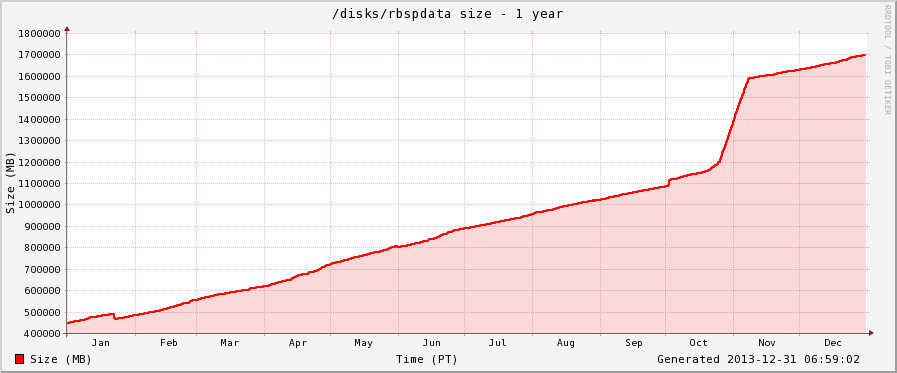The width and height of the screenshot is (897, 373).
Task: Click the Aug month label
Action: click(x=566, y=343)
